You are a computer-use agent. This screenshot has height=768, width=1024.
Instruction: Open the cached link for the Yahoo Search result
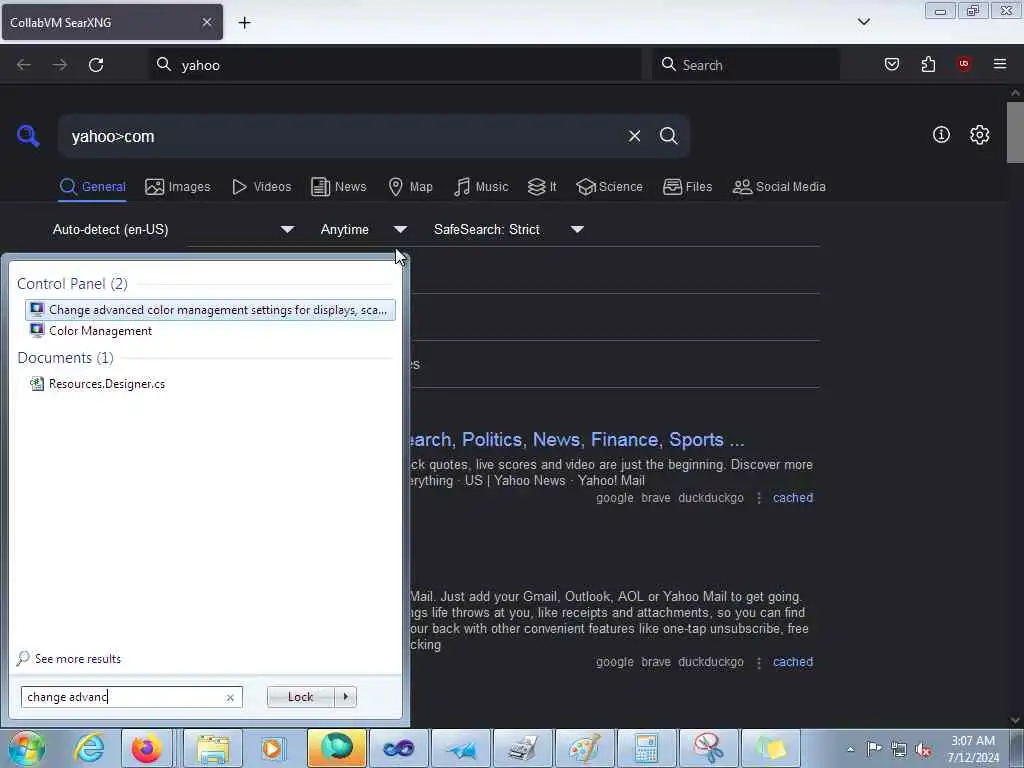click(793, 498)
